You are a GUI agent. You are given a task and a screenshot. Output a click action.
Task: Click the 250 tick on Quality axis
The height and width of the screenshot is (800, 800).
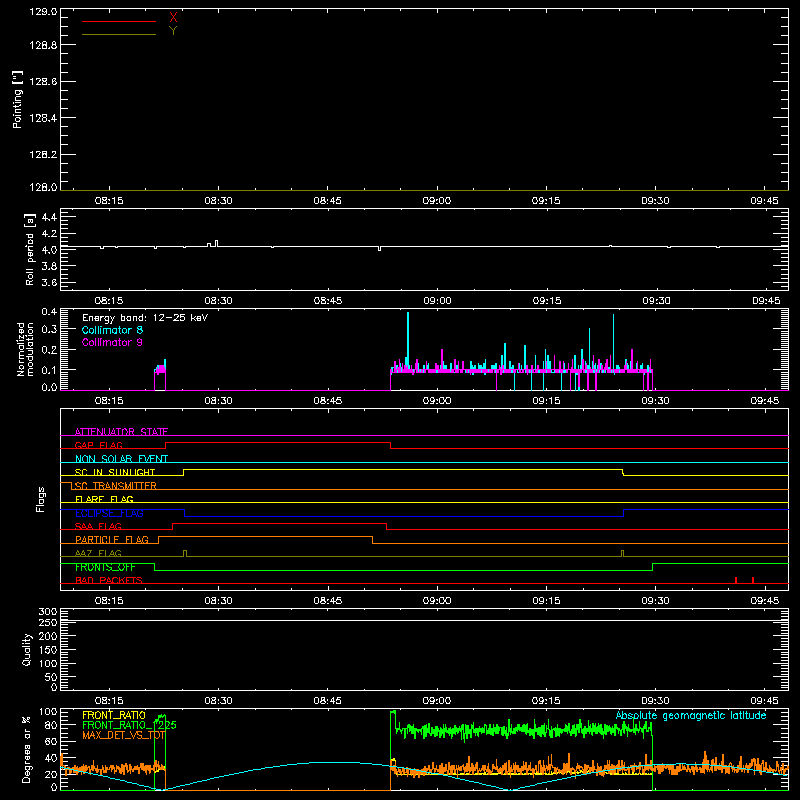tap(47, 623)
